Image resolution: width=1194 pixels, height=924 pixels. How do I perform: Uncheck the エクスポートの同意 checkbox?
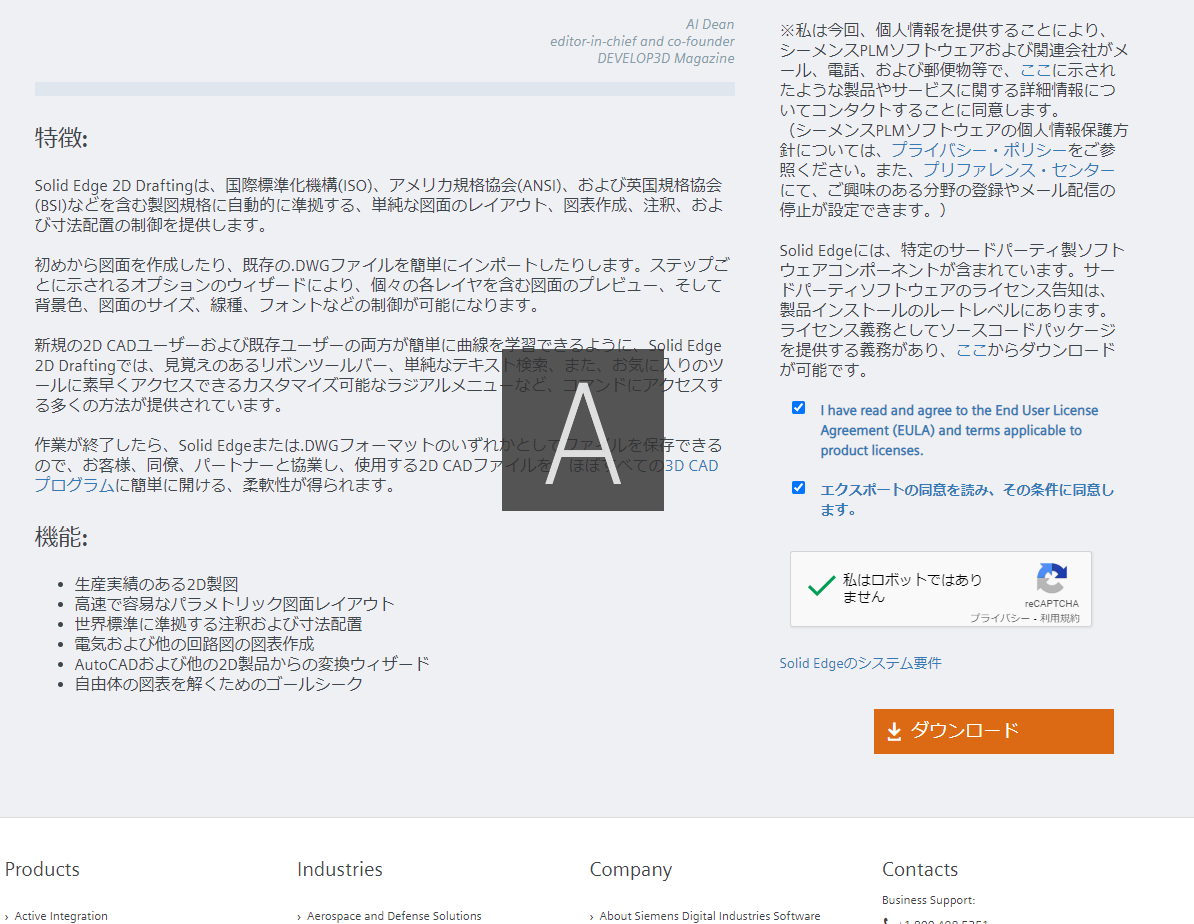[x=798, y=488]
